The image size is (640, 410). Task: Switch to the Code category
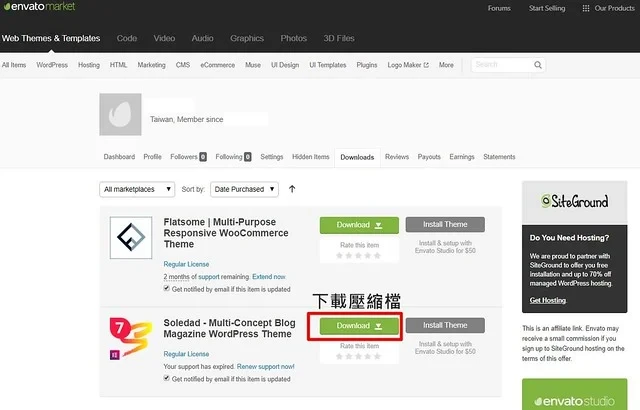(127, 38)
